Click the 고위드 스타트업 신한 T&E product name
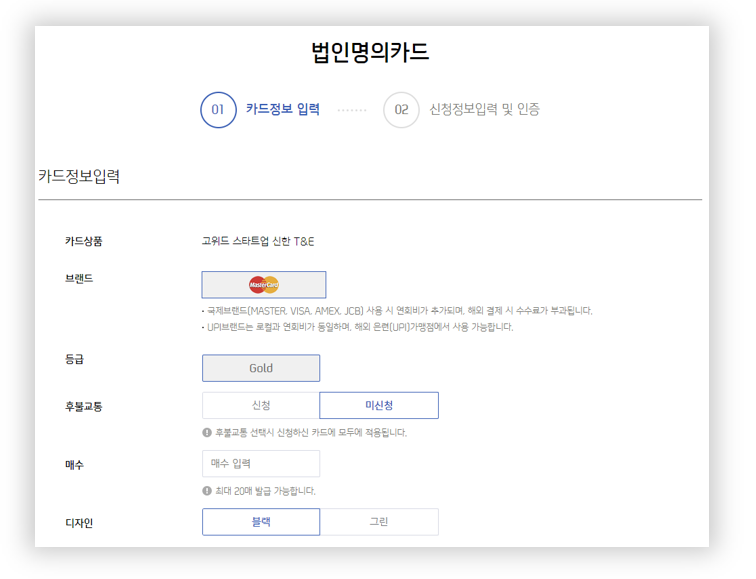The image size is (756, 579). click(x=258, y=241)
